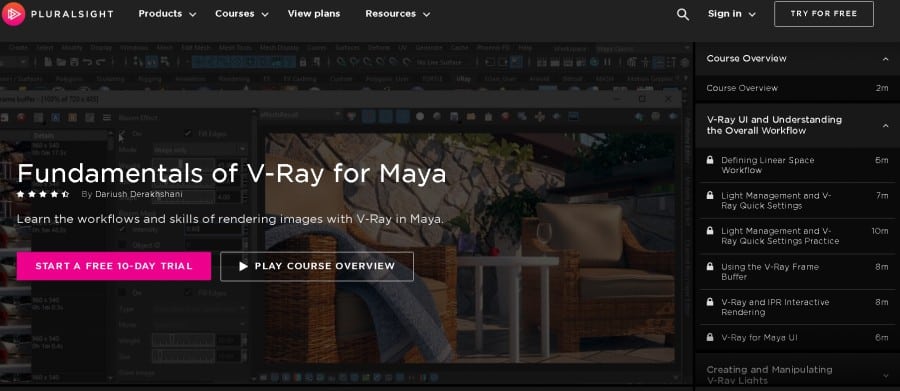
Task: Click lock icon beside Quick Settings Practice
Action: coord(710,231)
